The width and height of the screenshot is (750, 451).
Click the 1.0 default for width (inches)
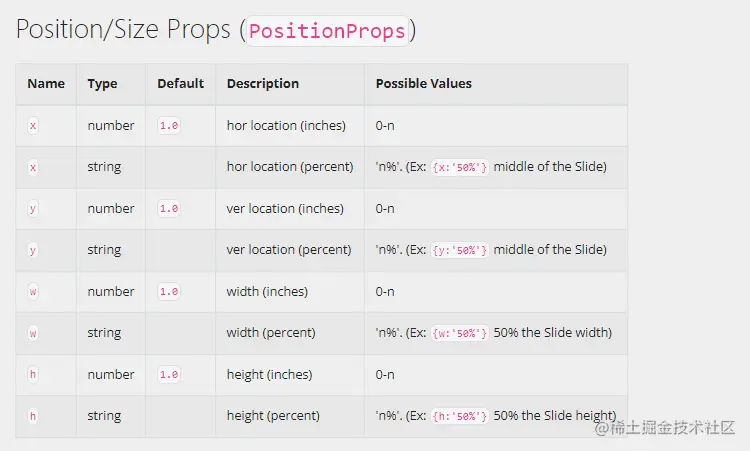click(x=169, y=292)
